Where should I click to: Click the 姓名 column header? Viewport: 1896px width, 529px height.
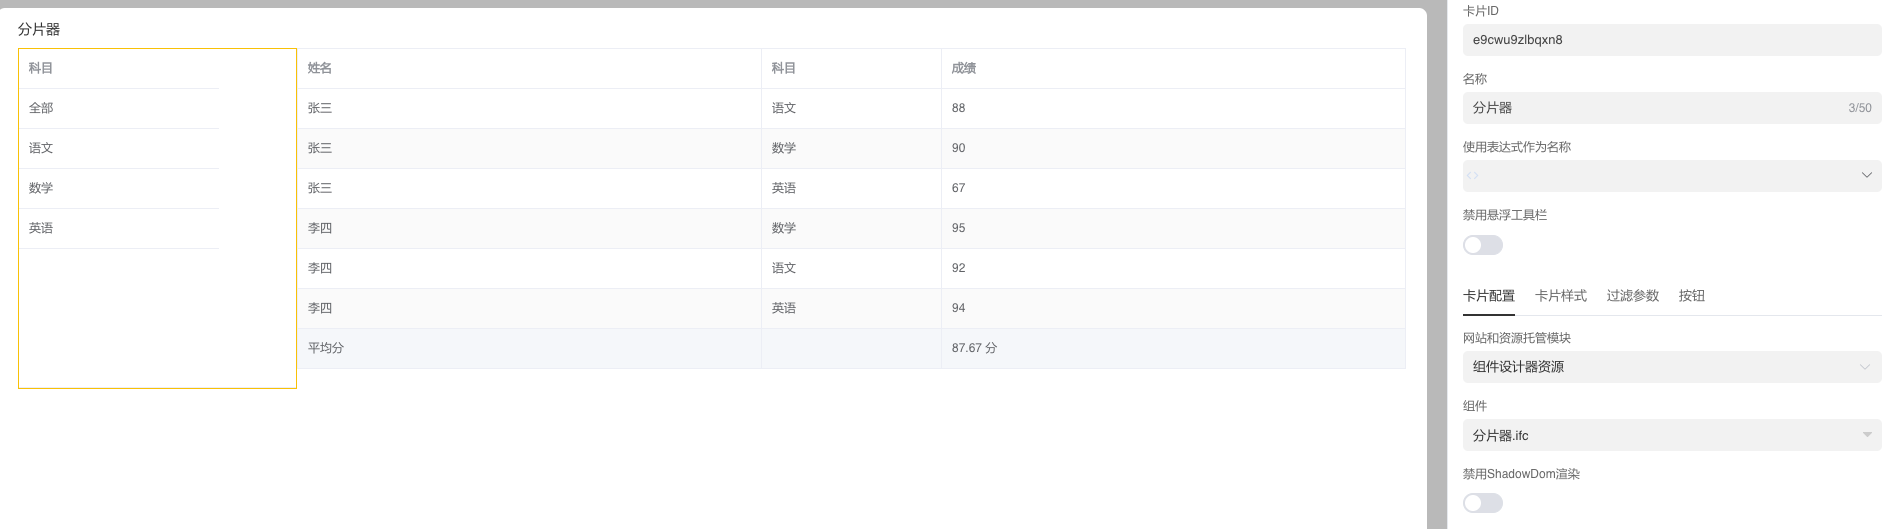pyautogui.click(x=320, y=68)
